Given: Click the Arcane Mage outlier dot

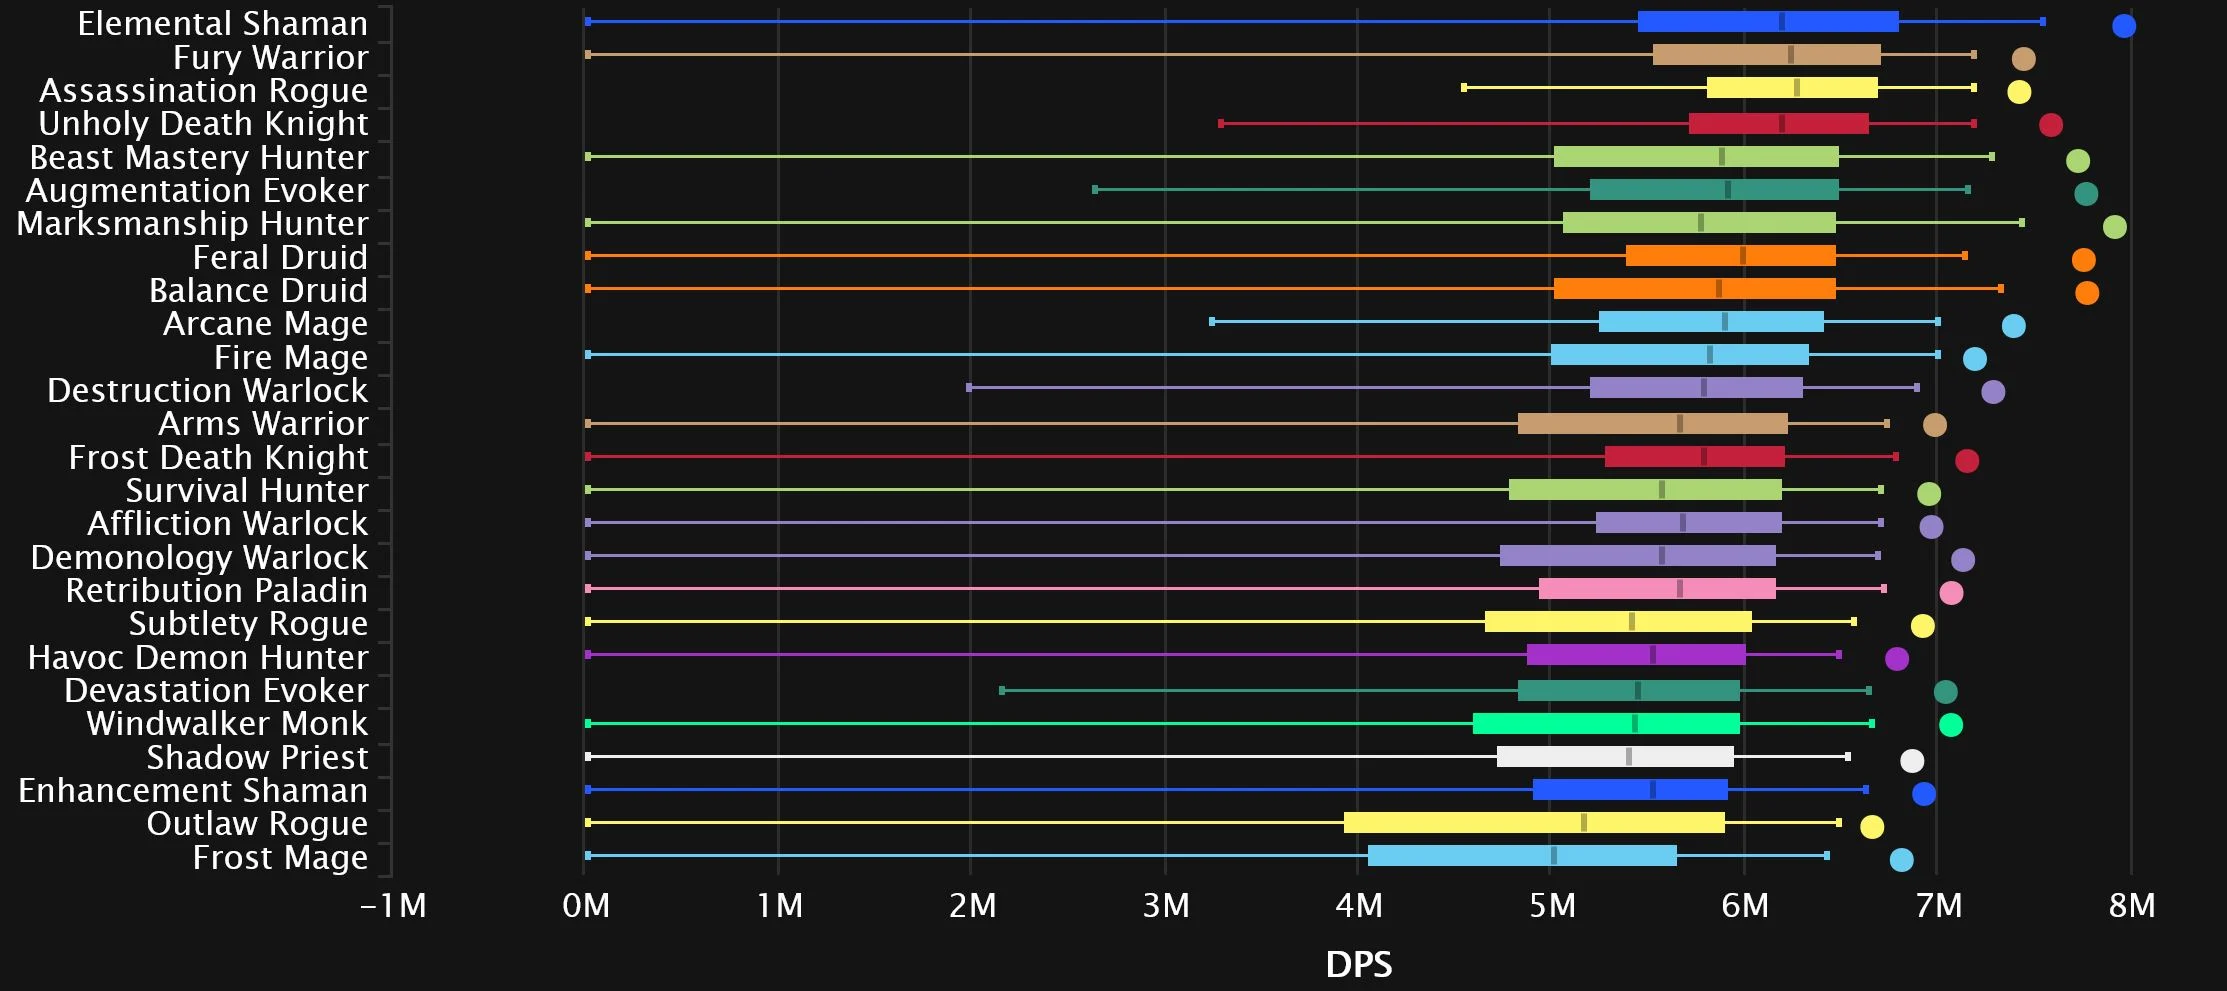Looking at the screenshot, I should 2013,326.
